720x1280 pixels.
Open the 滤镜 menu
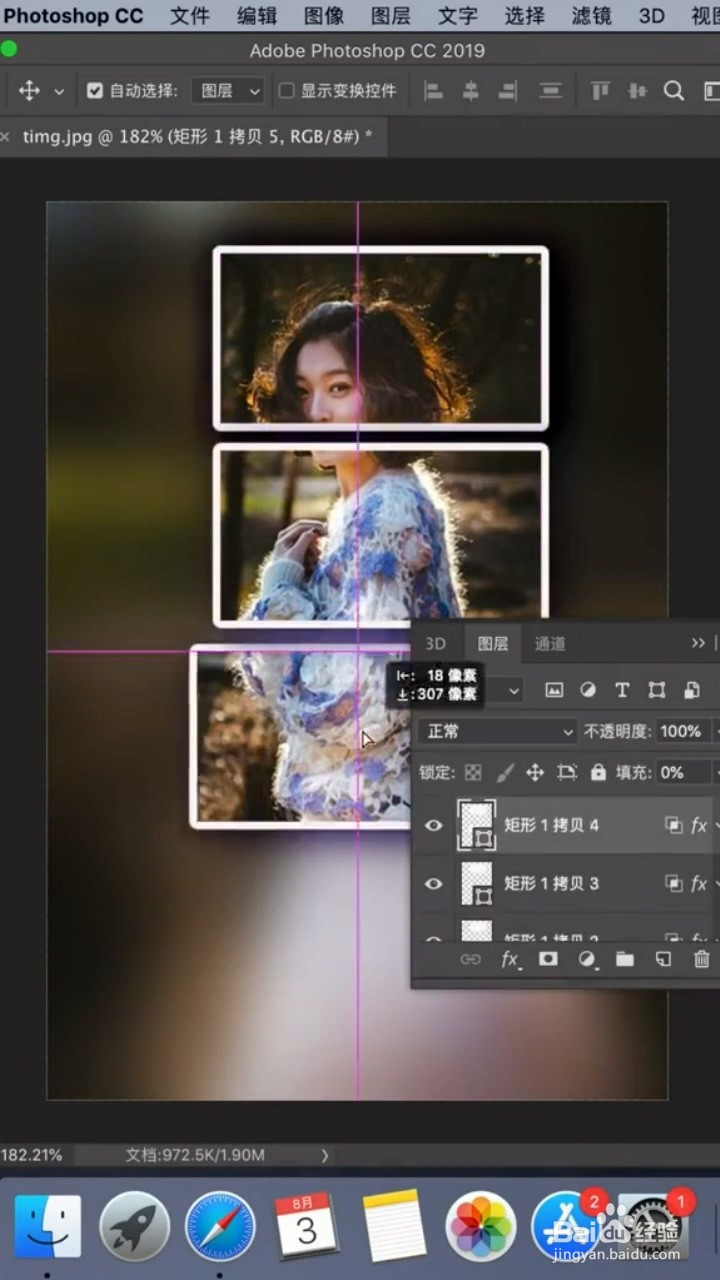click(592, 16)
